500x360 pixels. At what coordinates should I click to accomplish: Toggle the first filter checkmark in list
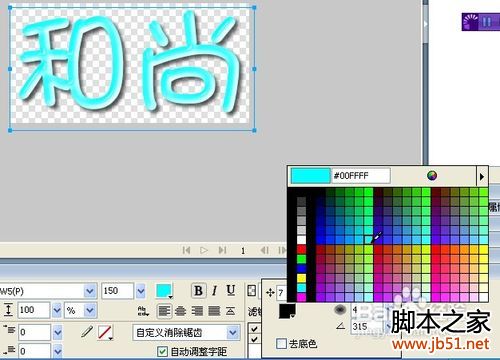(x=254, y=329)
